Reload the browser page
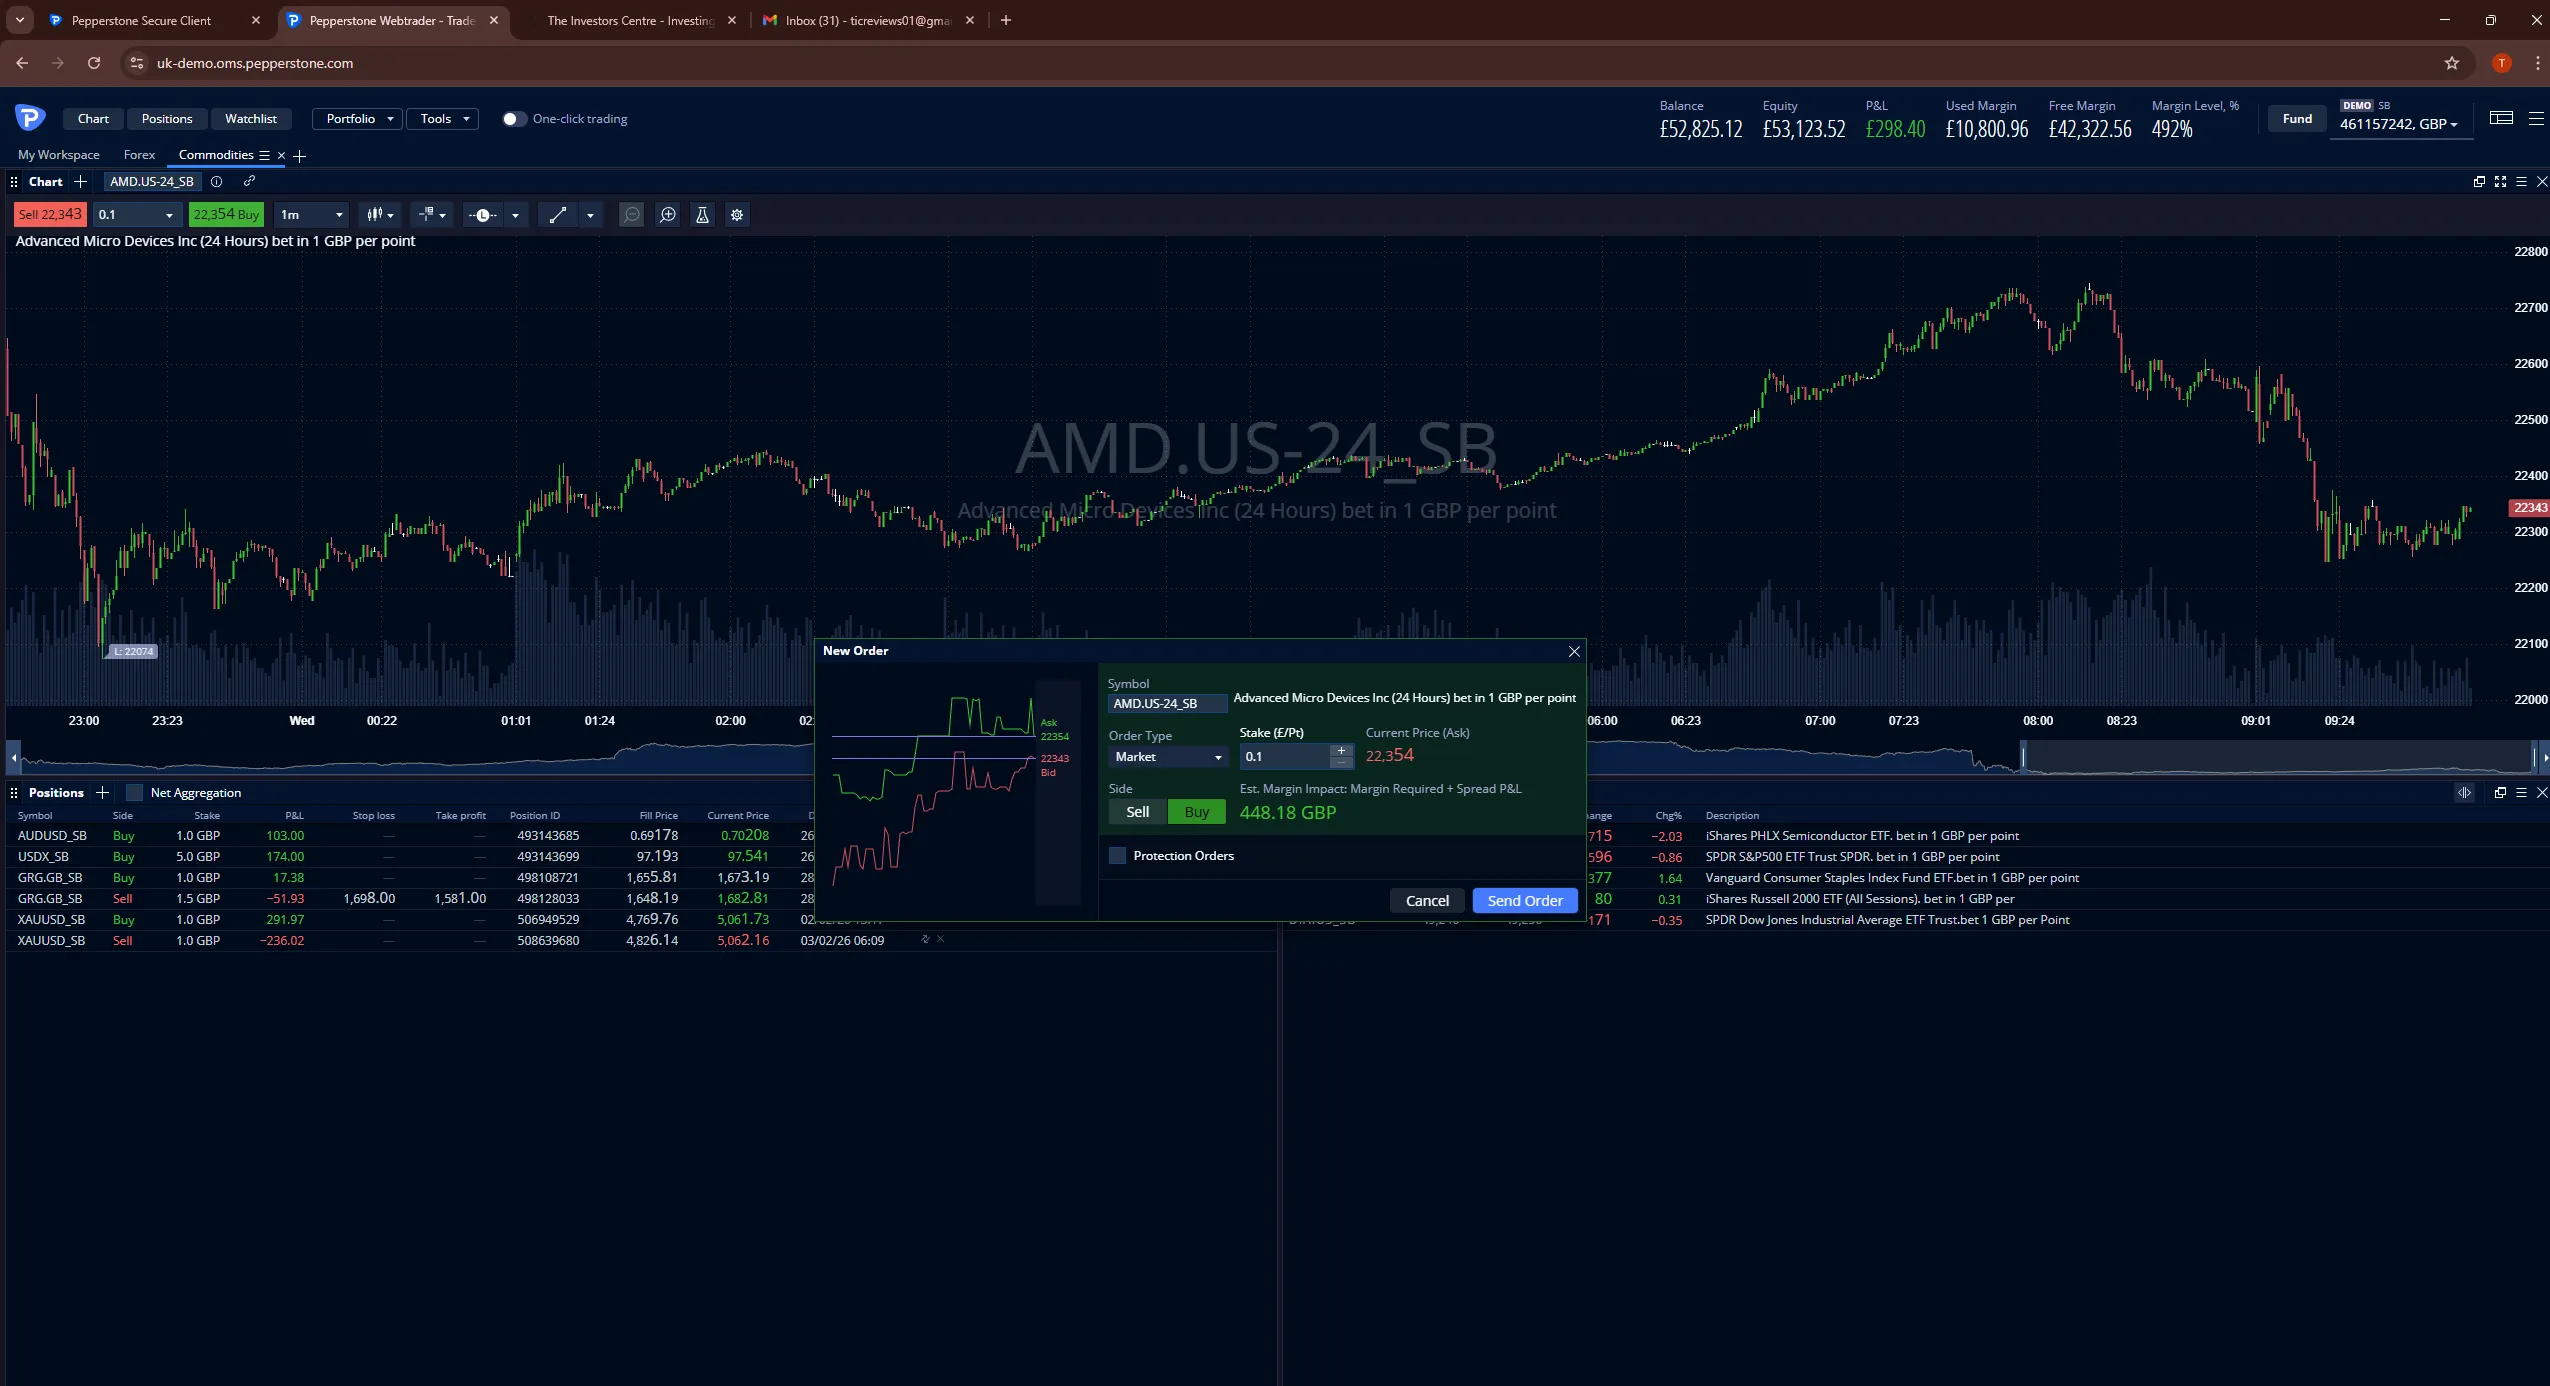2550x1386 pixels. (x=94, y=63)
